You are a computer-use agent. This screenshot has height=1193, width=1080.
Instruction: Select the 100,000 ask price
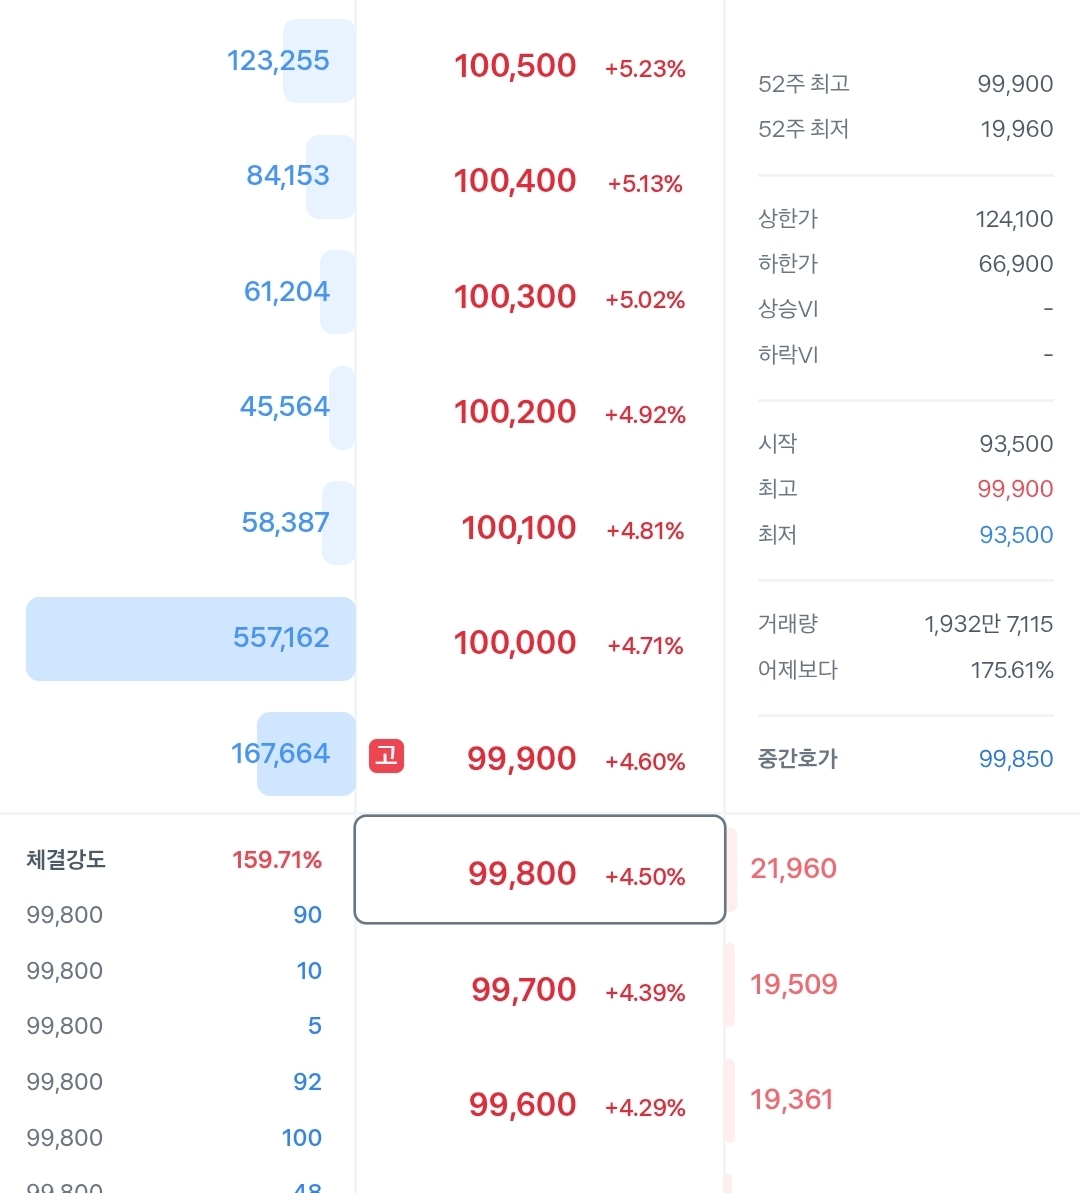coord(515,643)
